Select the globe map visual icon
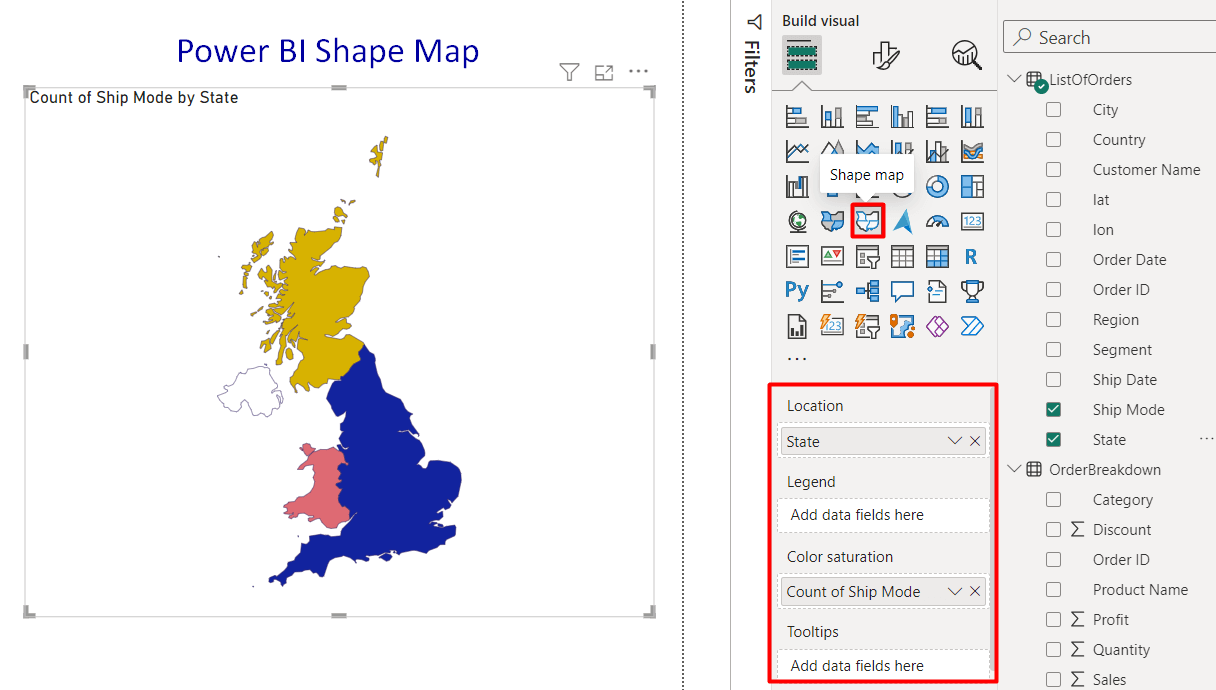Screen dimensions: 1216x690 coord(796,220)
